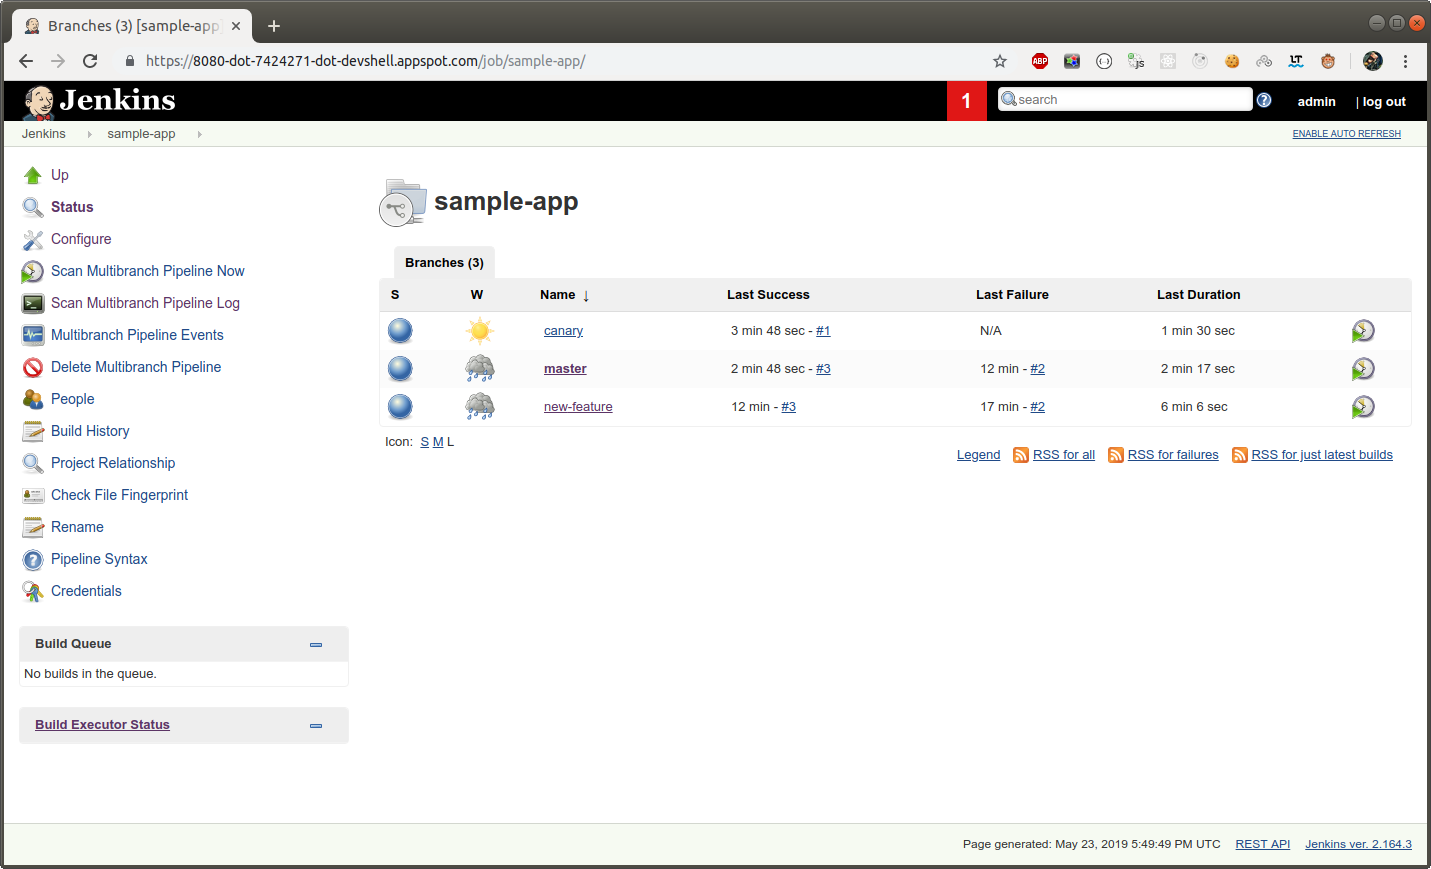Viewport: 1431px width, 869px height.
Task: Open the Jenkins ver. 2.164.3 link
Action: tap(1358, 844)
